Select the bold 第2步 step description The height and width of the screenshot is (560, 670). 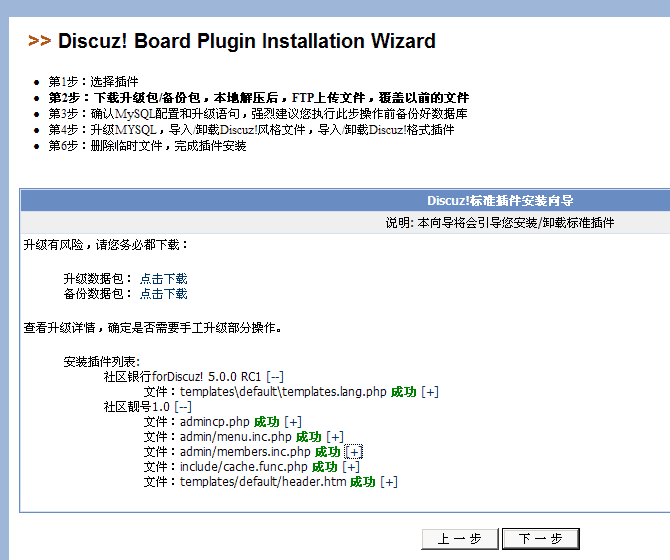[x=259, y=98]
